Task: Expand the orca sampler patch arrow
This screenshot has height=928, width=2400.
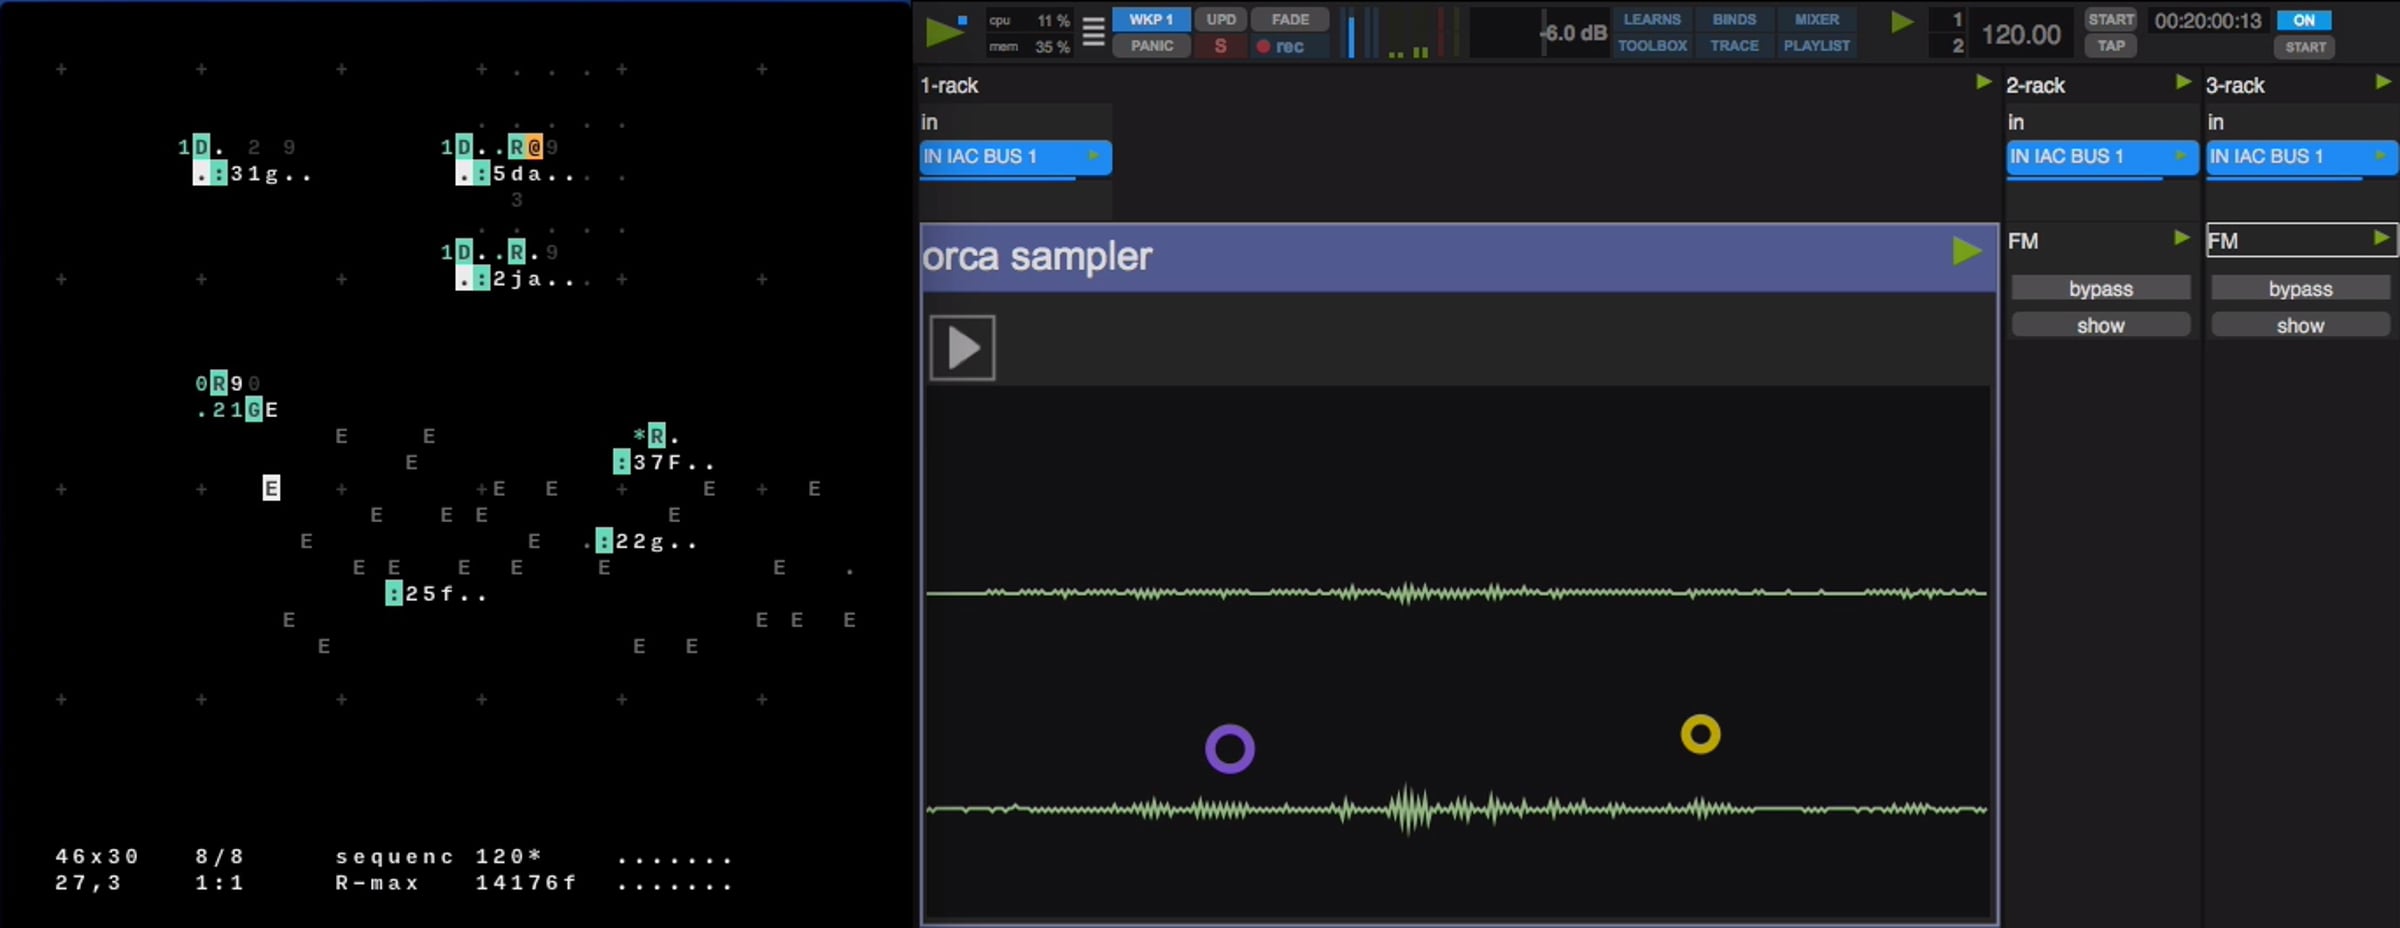Action: pos(1966,251)
